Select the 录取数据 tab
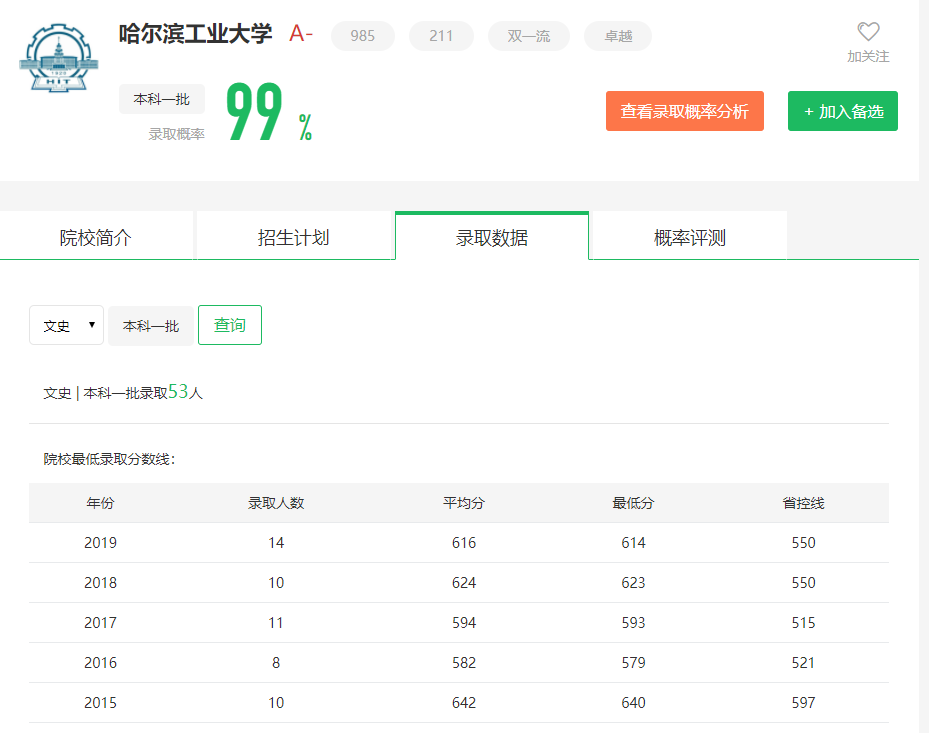 click(x=492, y=238)
